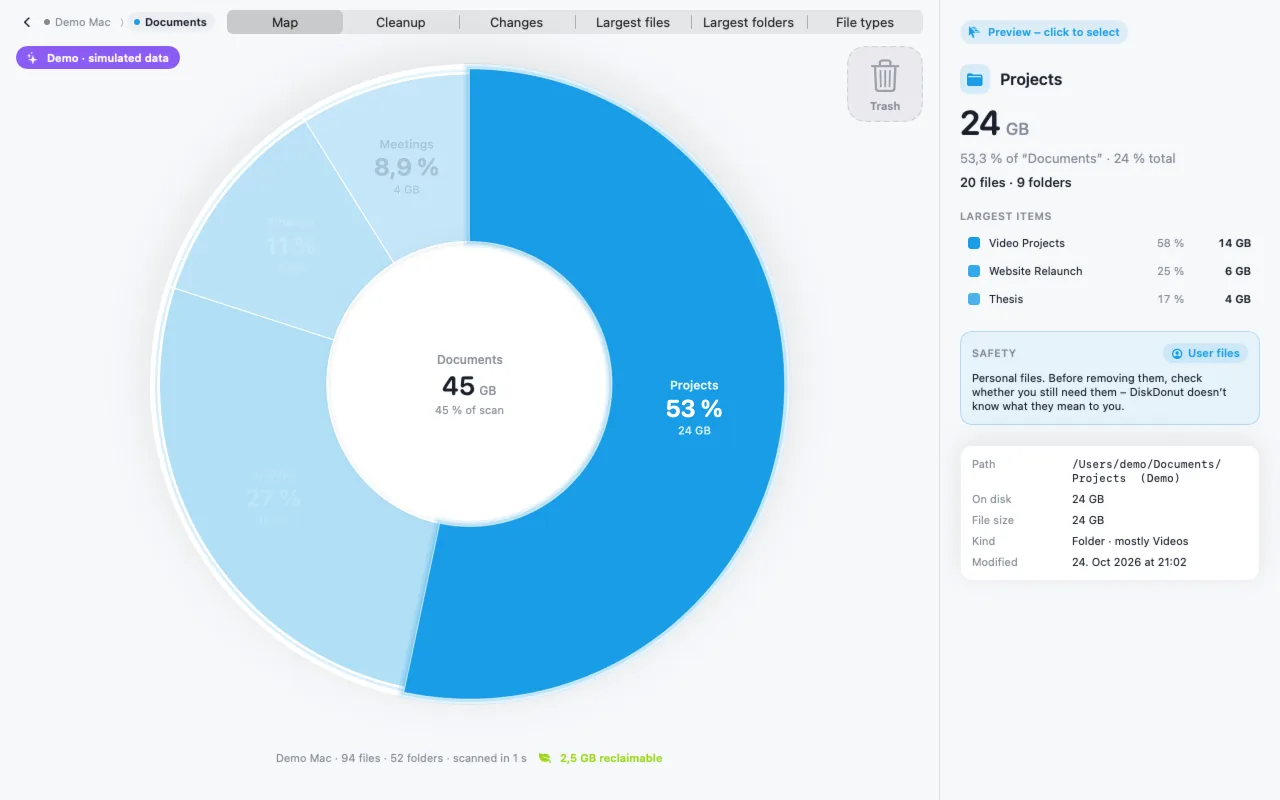Click the 6 GB size value

1237,271
